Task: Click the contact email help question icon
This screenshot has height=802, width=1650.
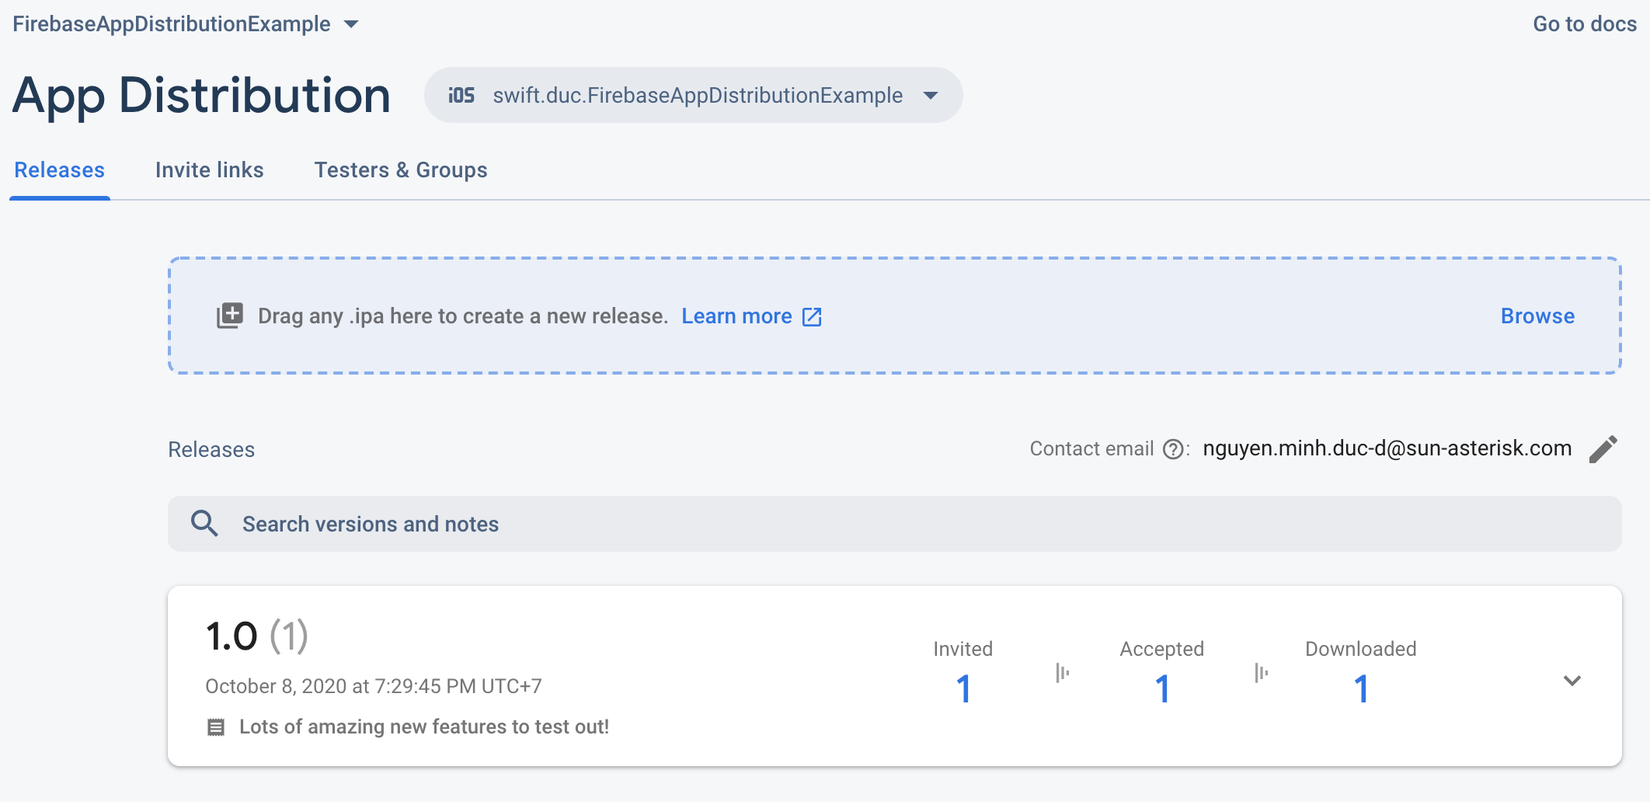Action: coord(1173,450)
